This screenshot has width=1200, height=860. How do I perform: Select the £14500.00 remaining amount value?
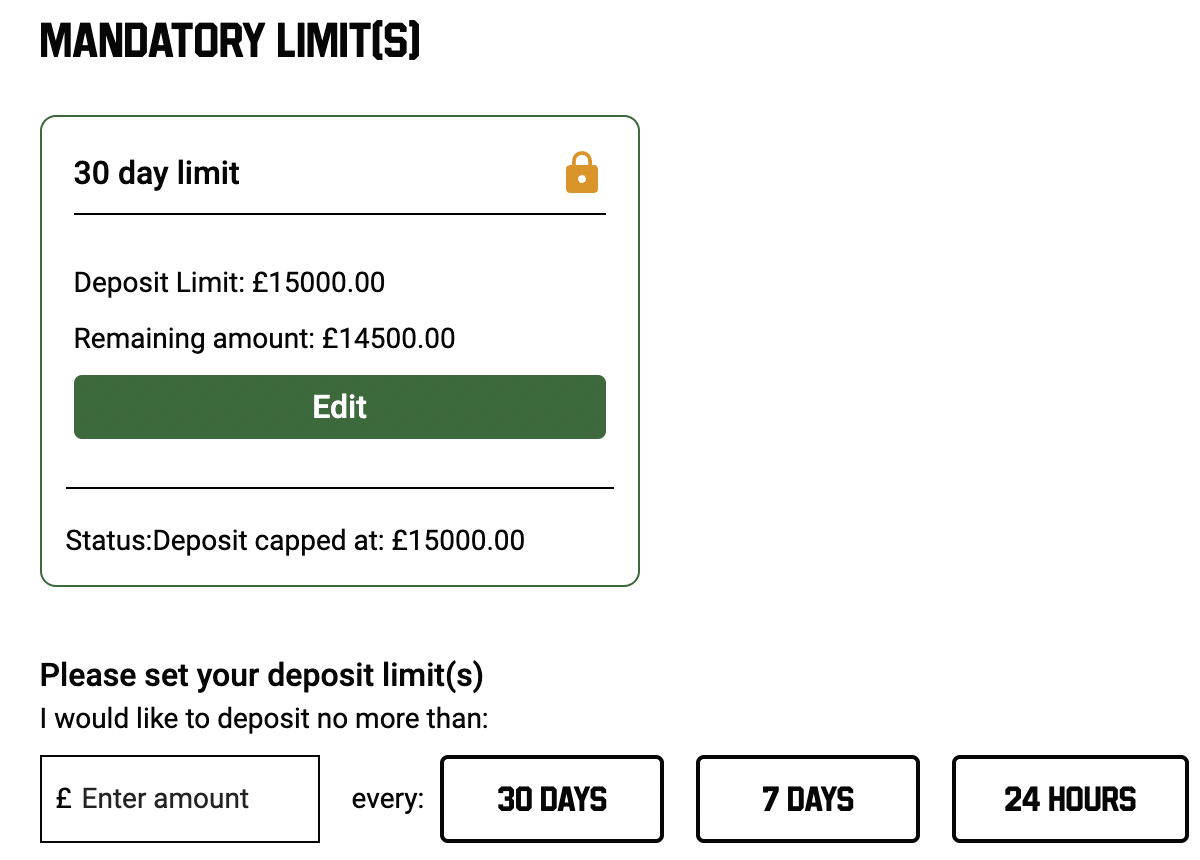(x=389, y=338)
